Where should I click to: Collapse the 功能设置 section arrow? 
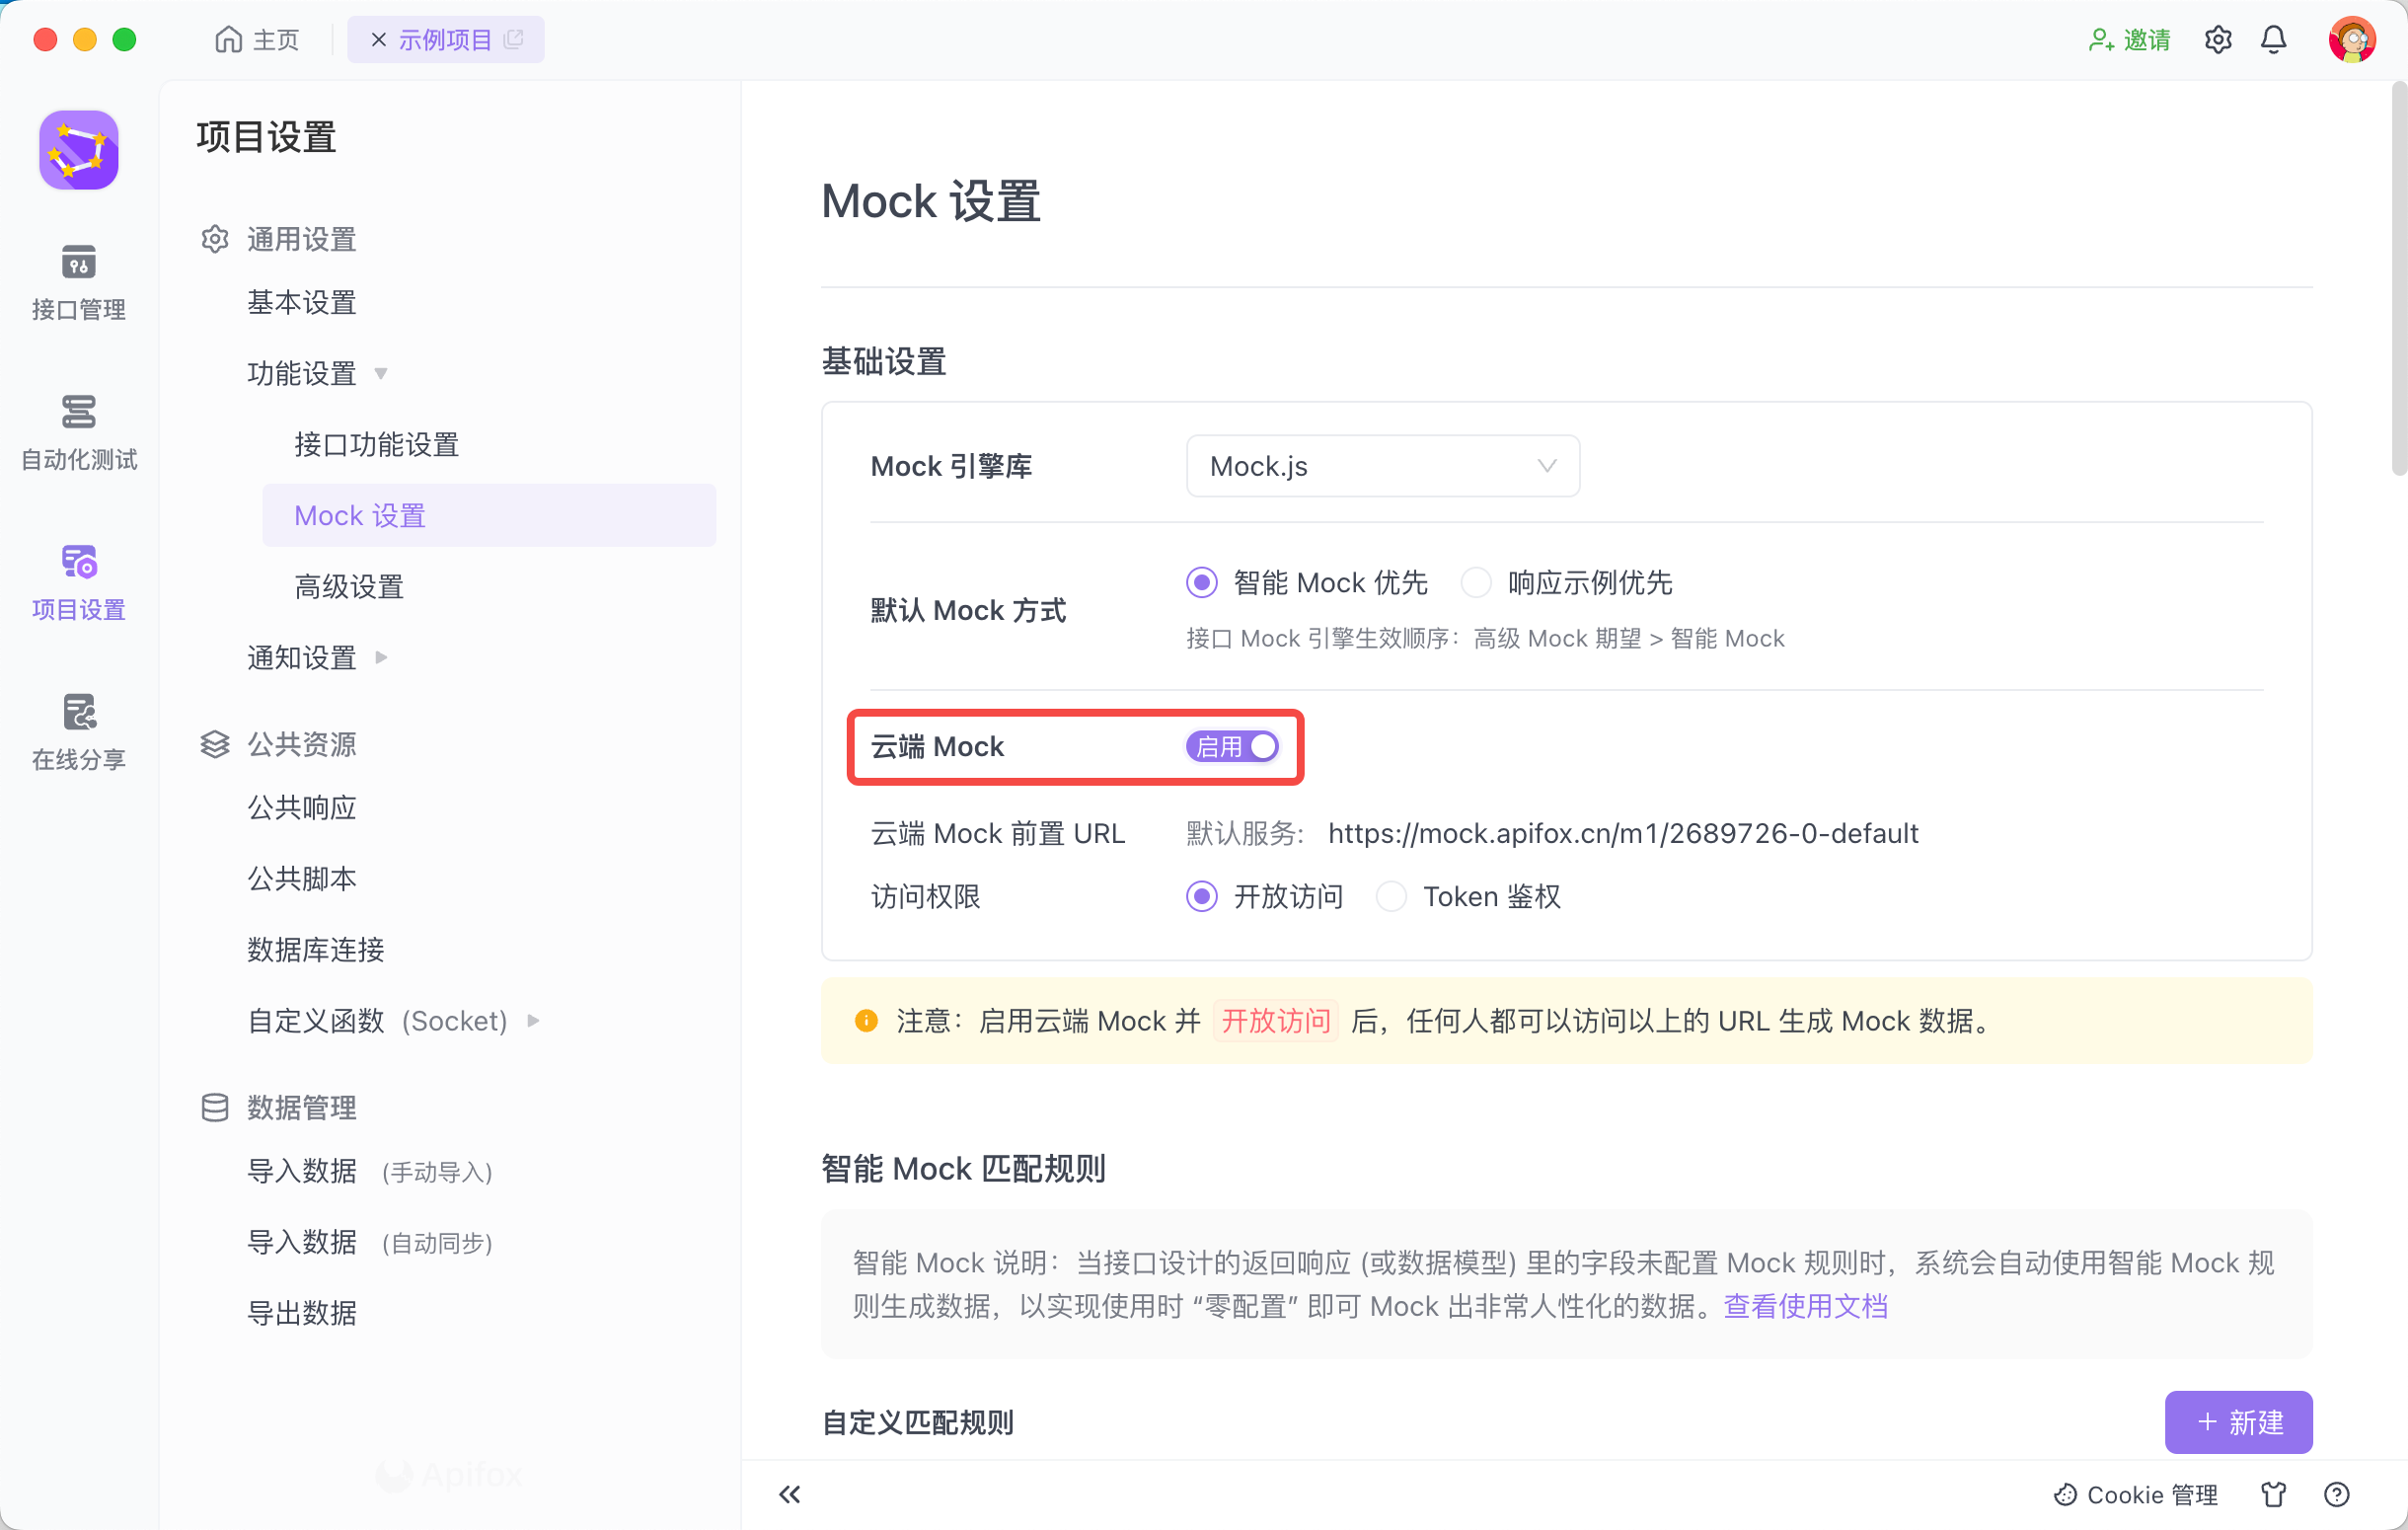(381, 373)
